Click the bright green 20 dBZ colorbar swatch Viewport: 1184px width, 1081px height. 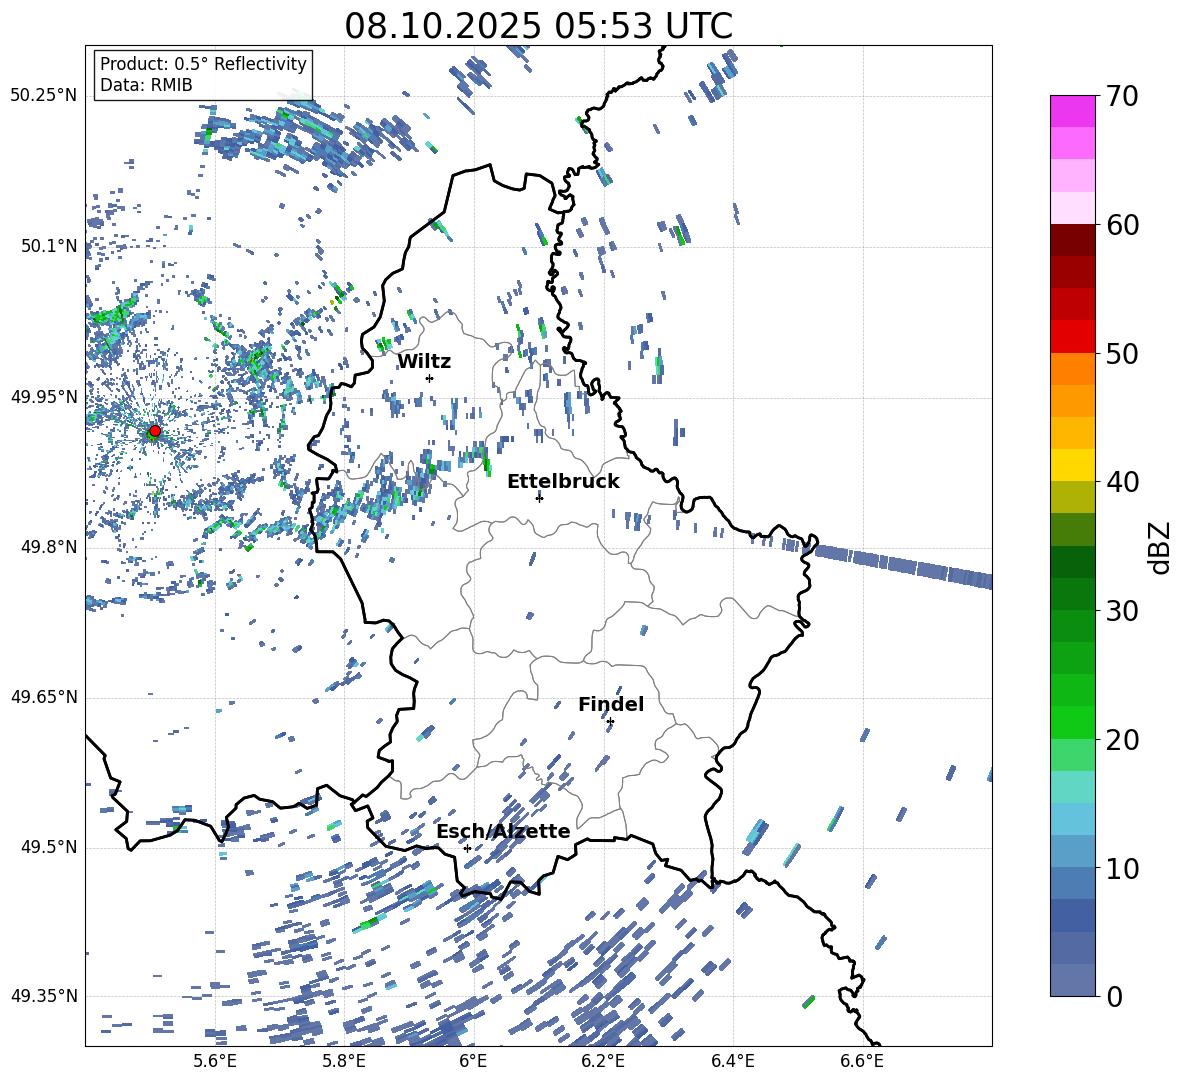point(1072,722)
